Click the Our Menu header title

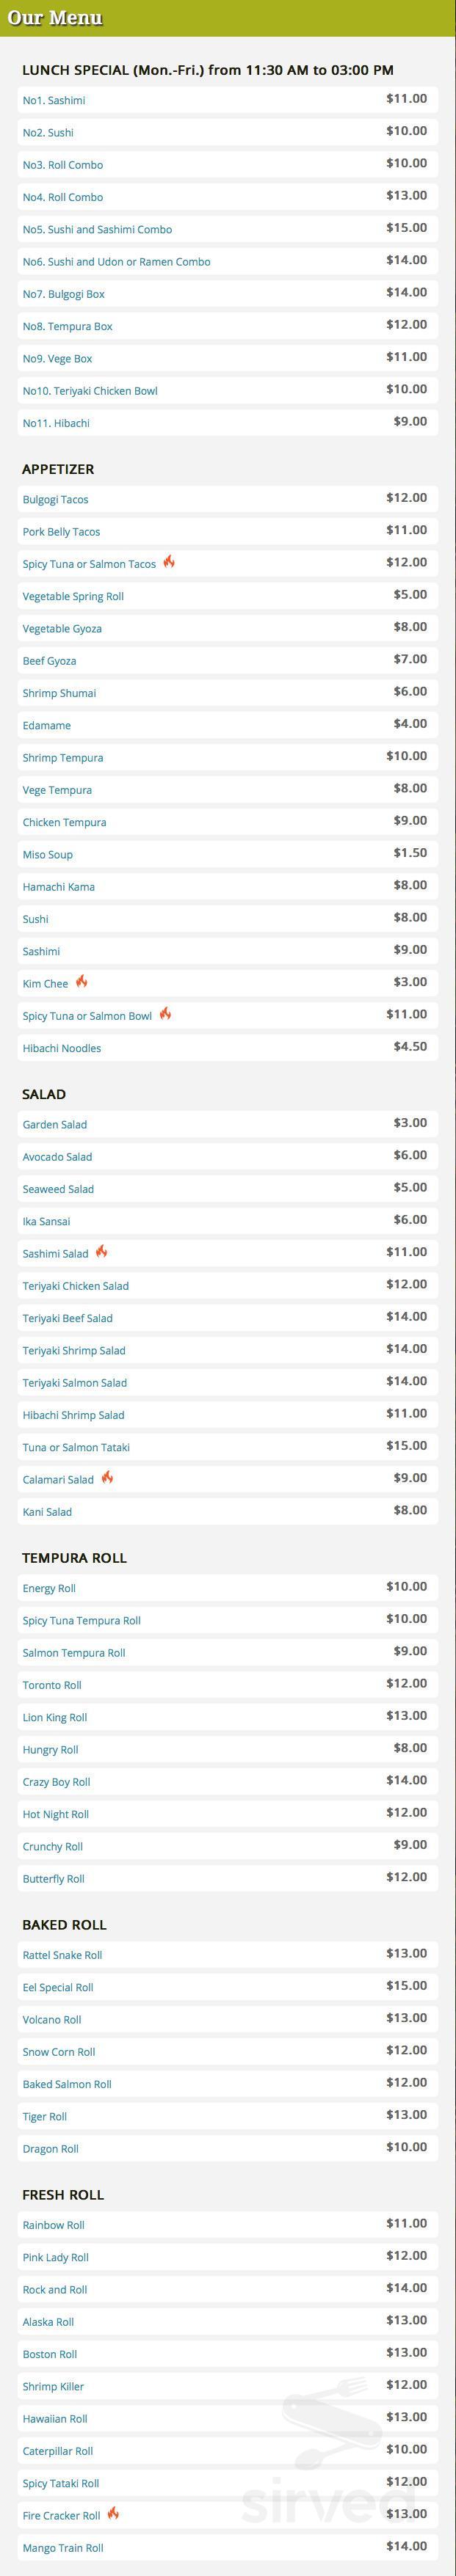tap(55, 18)
